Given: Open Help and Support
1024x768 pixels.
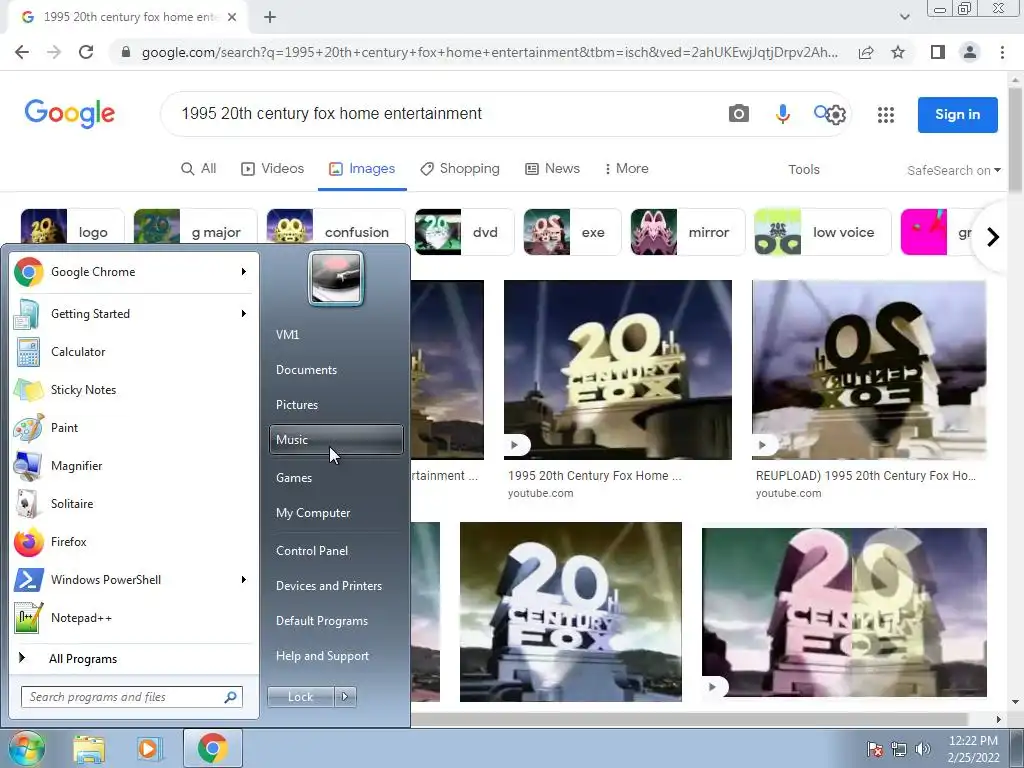Looking at the screenshot, I should click(x=336, y=656).
